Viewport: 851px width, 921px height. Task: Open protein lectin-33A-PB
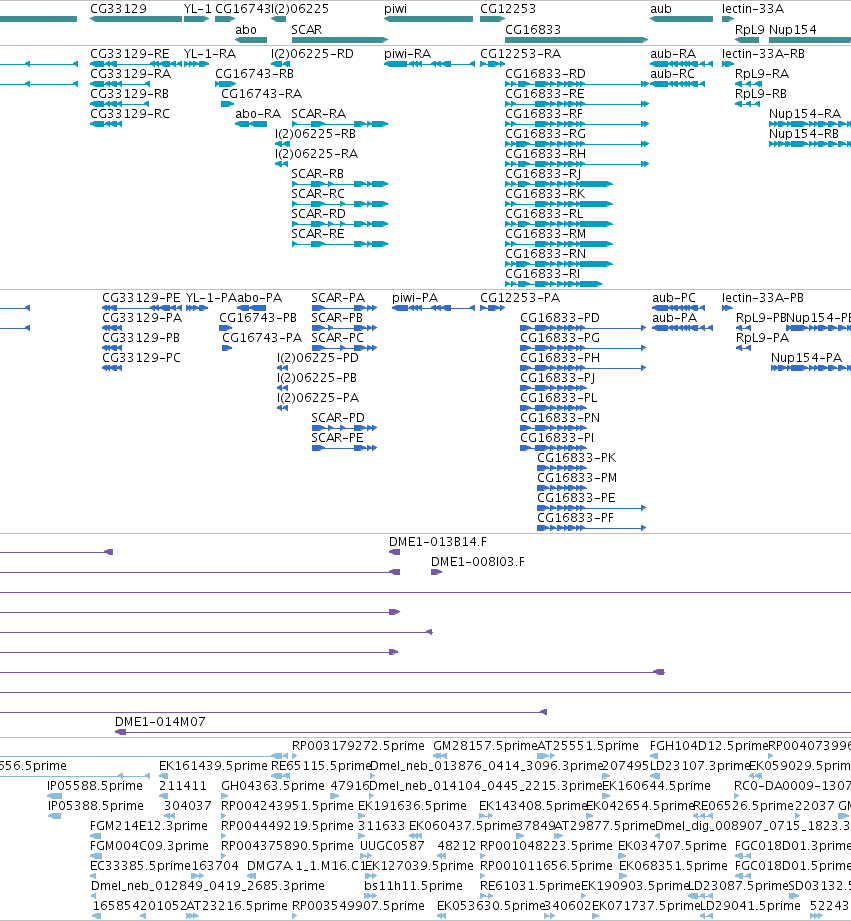[x=762, y=298]
